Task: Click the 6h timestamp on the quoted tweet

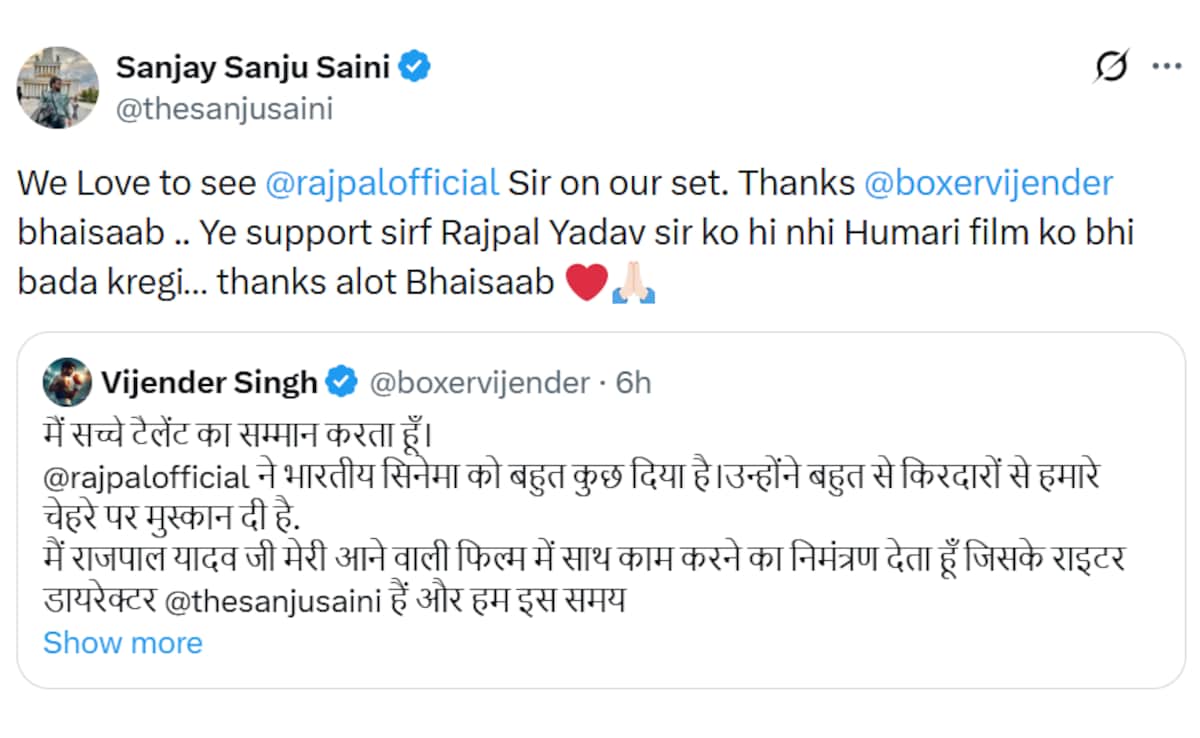Action: (633, 382)
